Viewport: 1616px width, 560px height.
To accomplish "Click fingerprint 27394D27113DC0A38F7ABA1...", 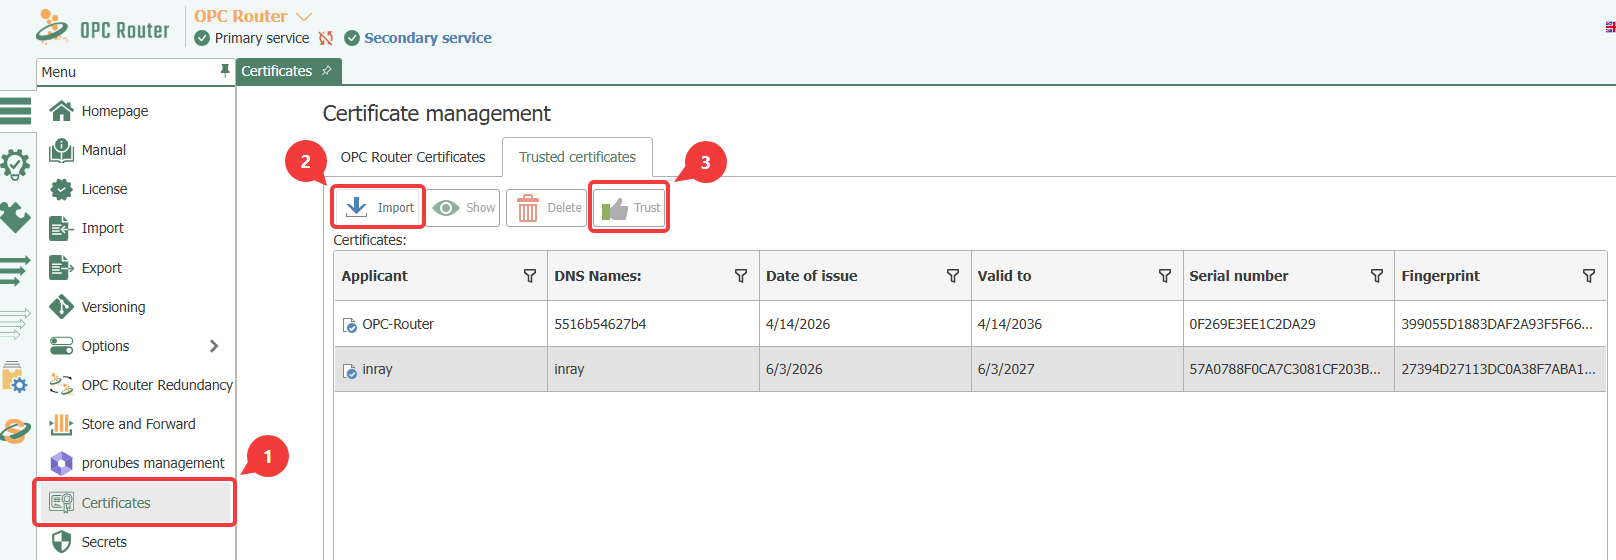I will (x=1498, y=369).
